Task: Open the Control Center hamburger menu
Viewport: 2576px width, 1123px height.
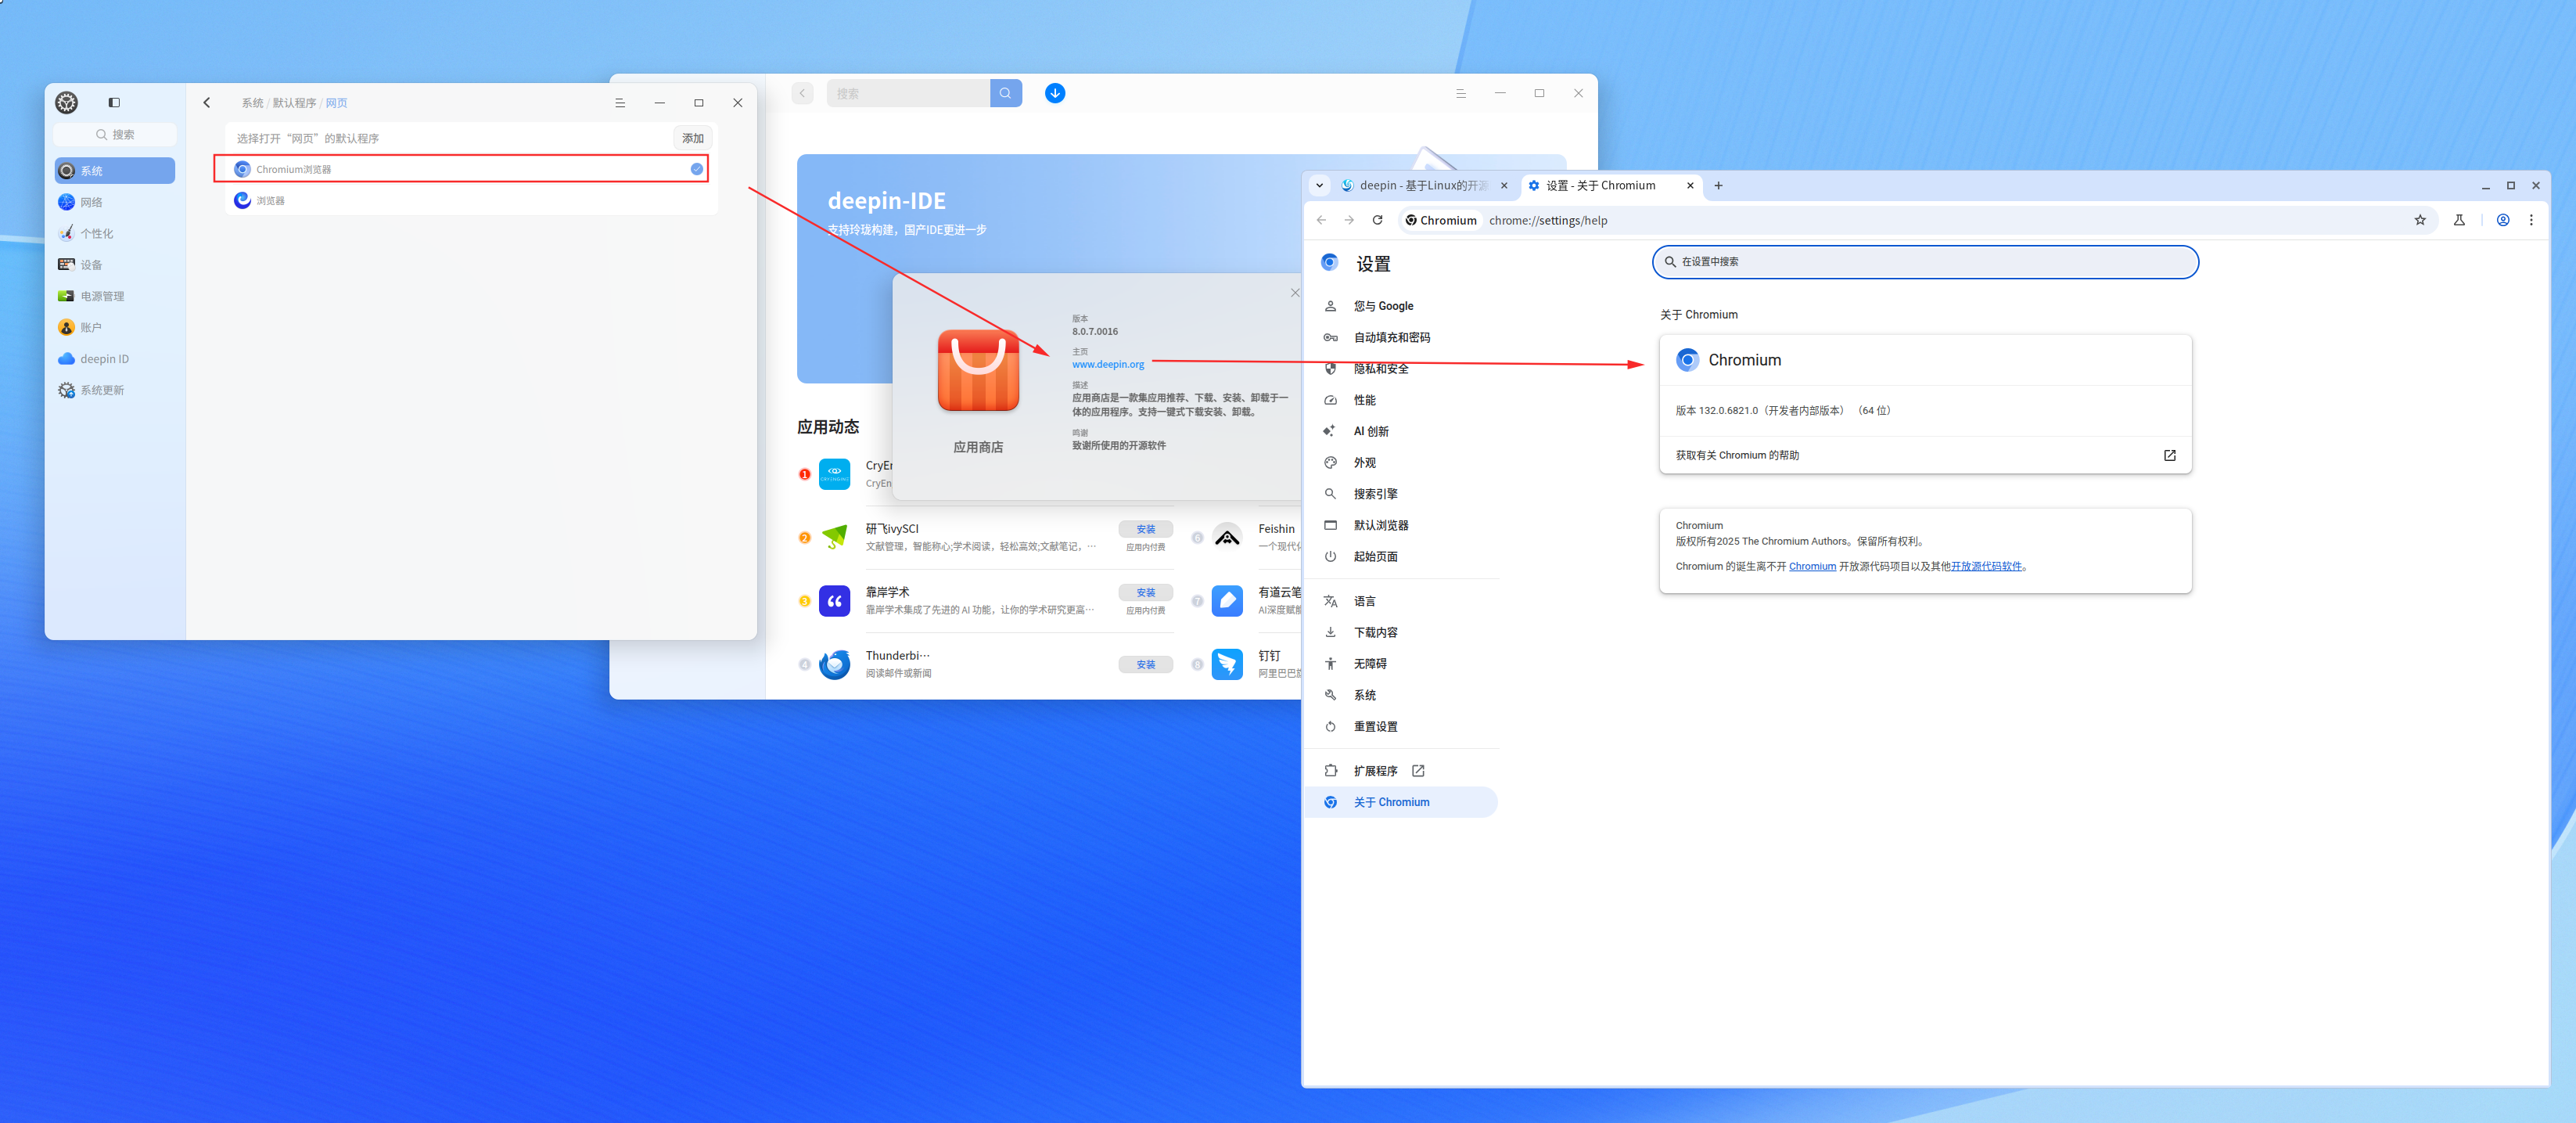Action: click(x=620, y=102)
